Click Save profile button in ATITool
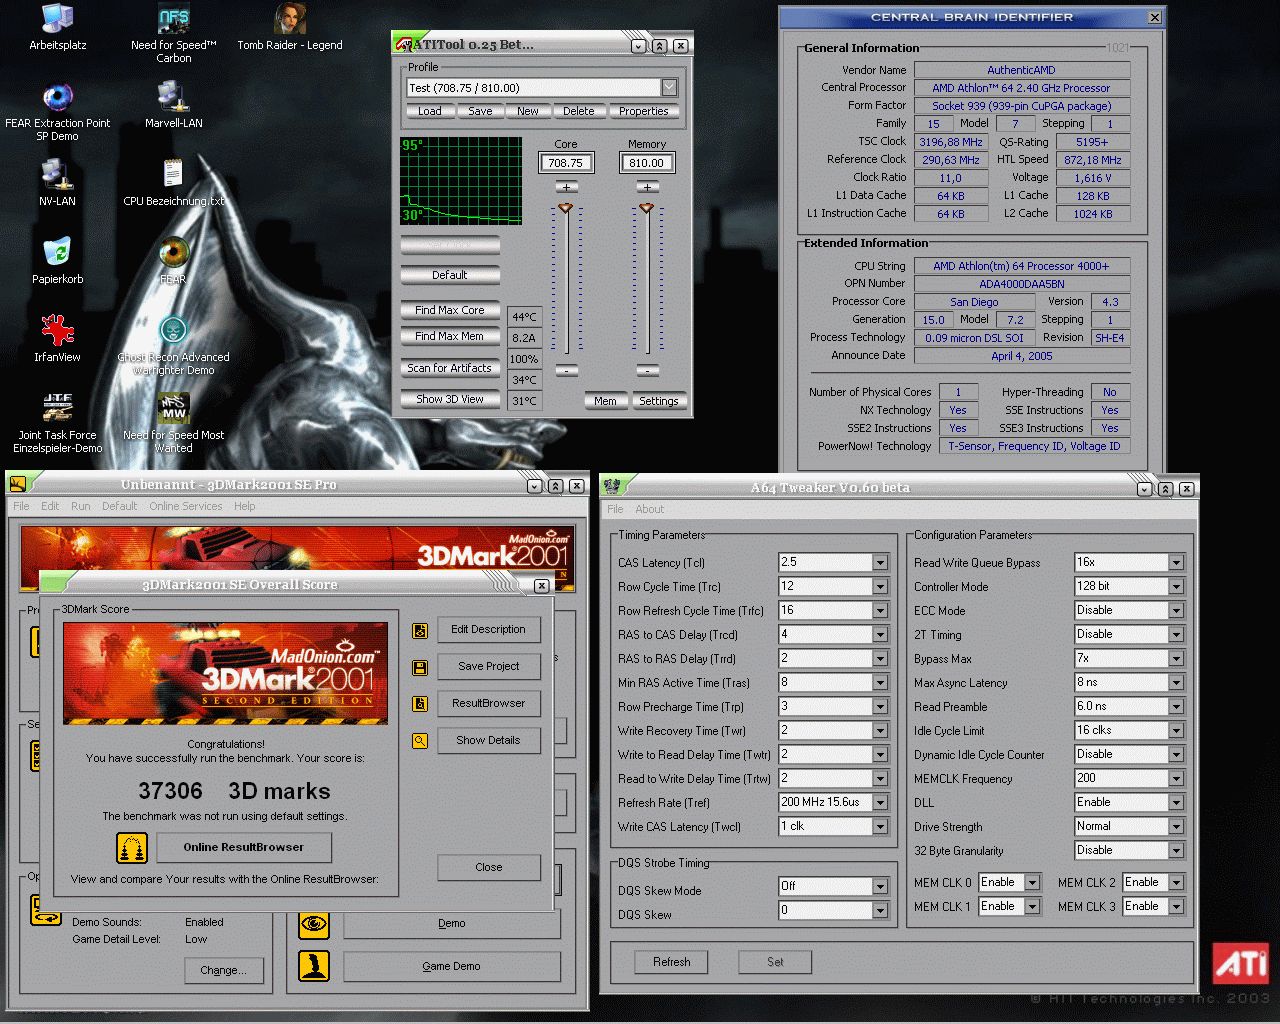1280x1024 pixels. (480, 111)
